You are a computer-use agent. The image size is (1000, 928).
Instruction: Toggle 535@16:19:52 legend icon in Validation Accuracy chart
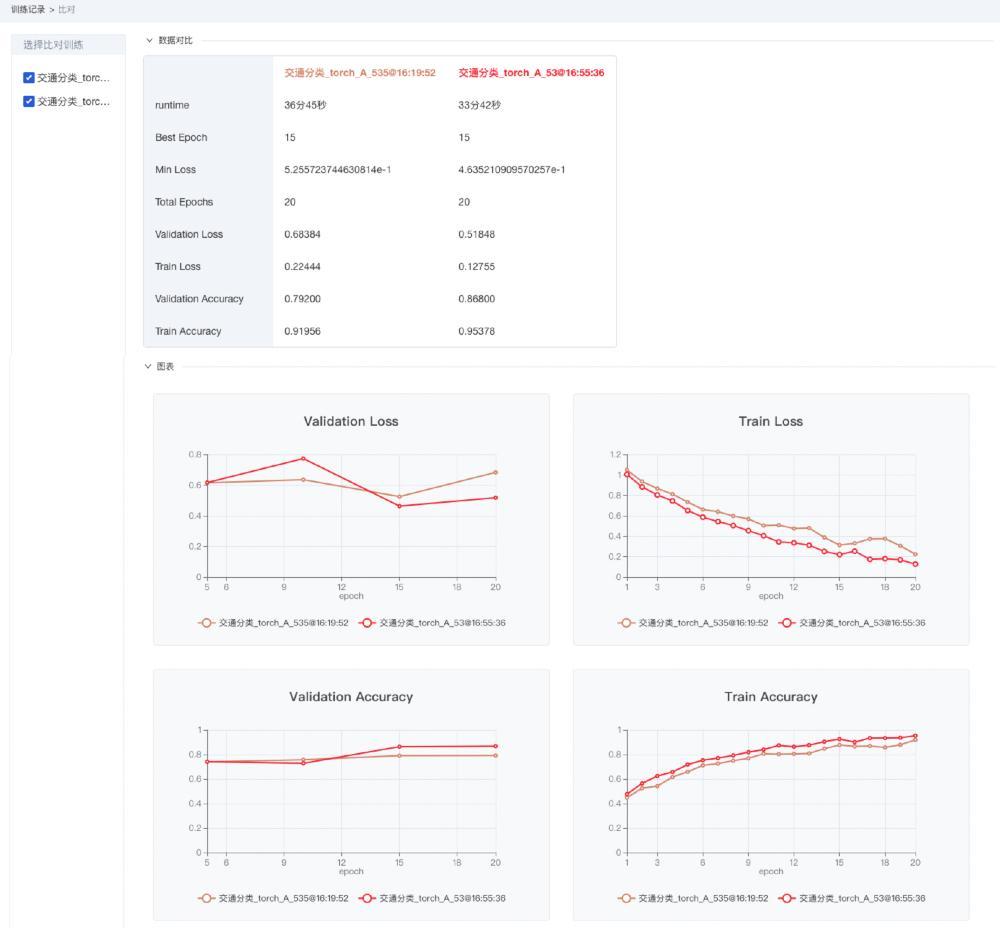(206, 899)
